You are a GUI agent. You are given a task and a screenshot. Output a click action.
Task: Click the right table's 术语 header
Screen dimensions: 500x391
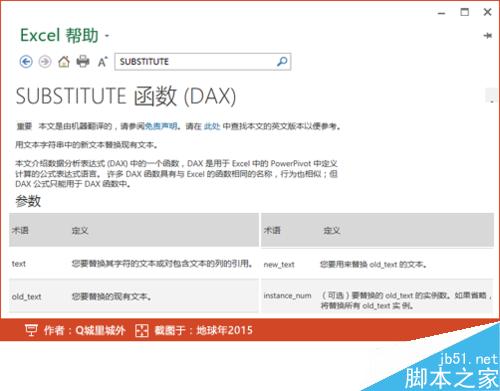(272, 230)
